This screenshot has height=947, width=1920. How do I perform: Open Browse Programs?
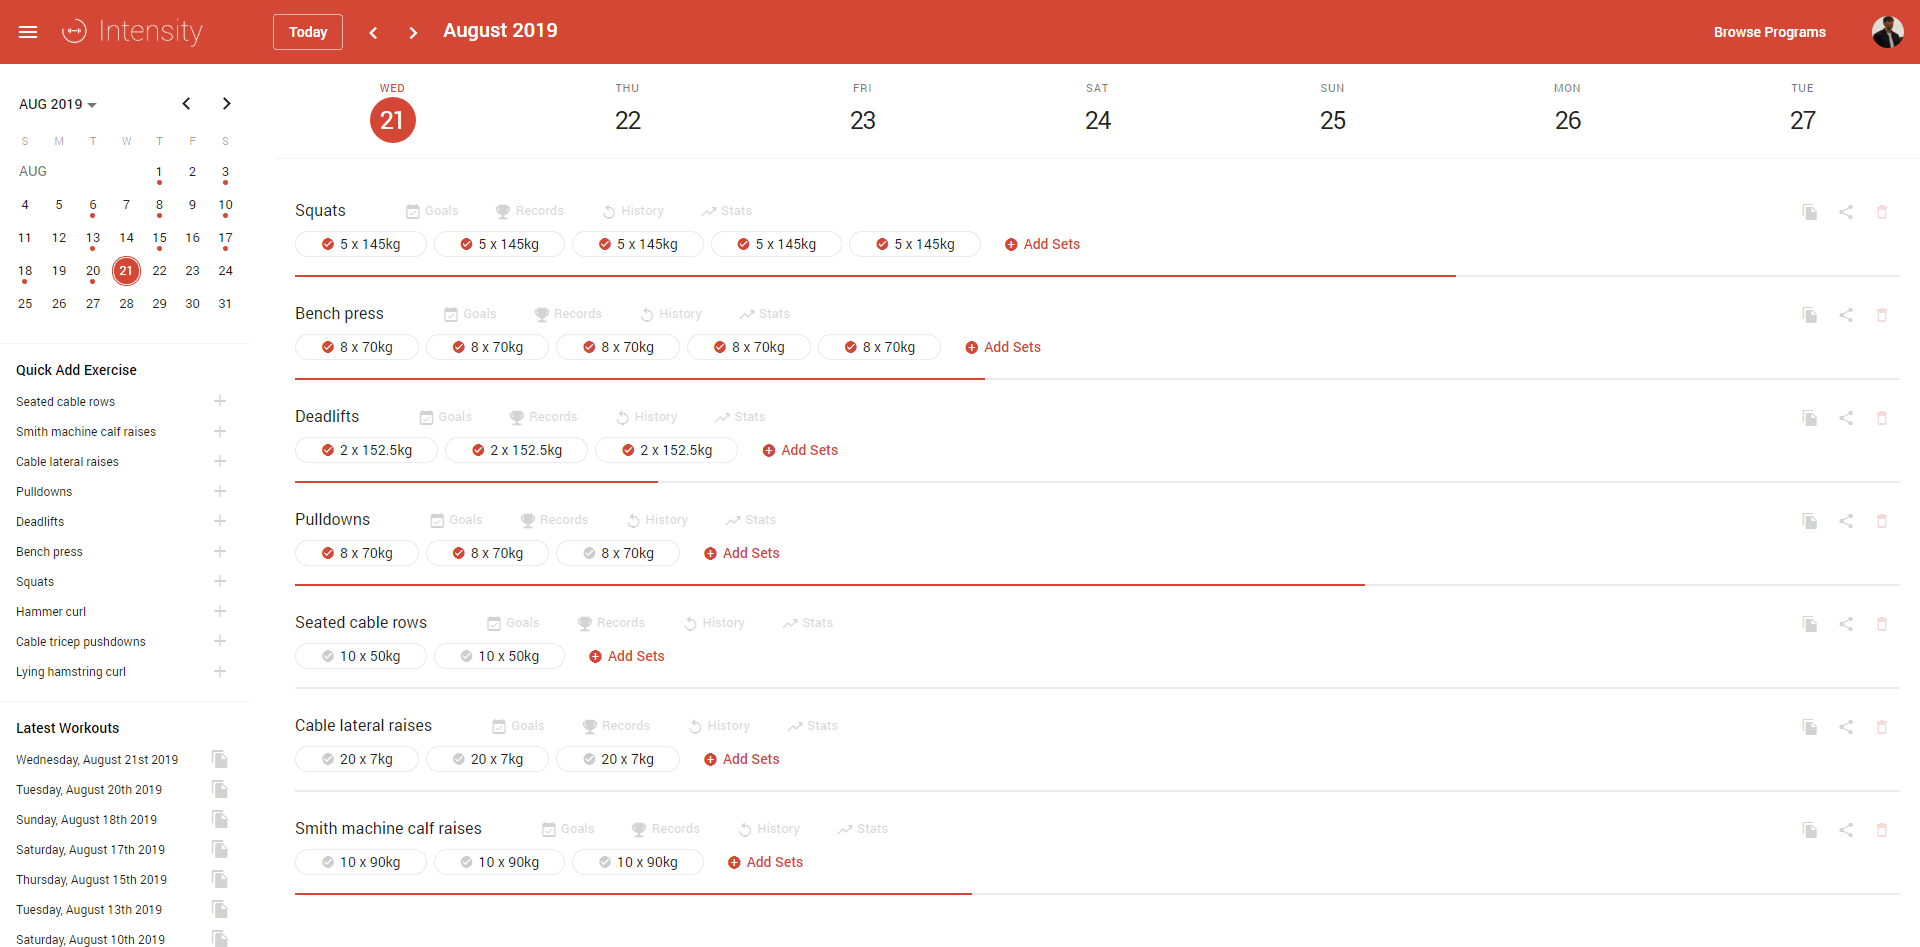(x=1769, y=32)
